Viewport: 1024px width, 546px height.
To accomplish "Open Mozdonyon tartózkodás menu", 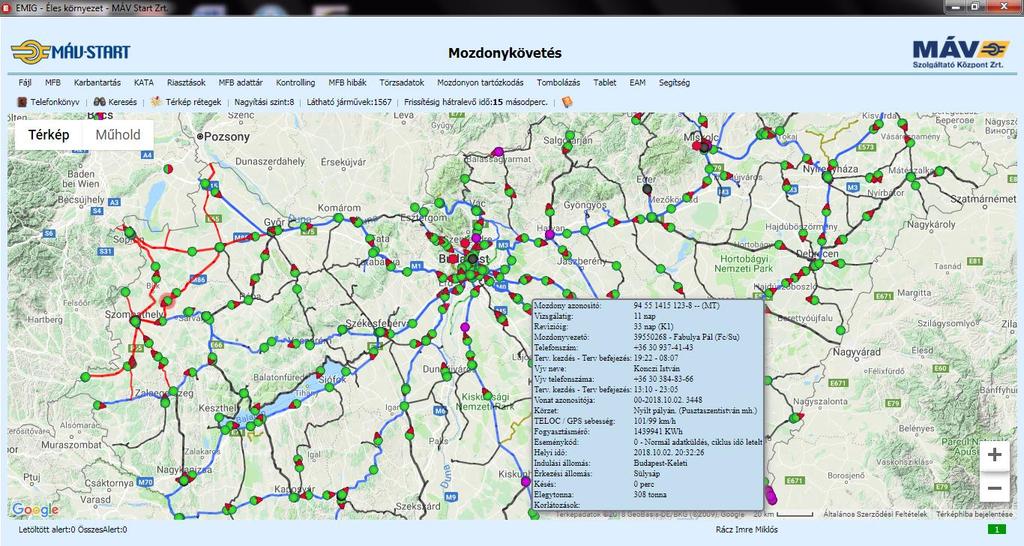I will [480, 83].
